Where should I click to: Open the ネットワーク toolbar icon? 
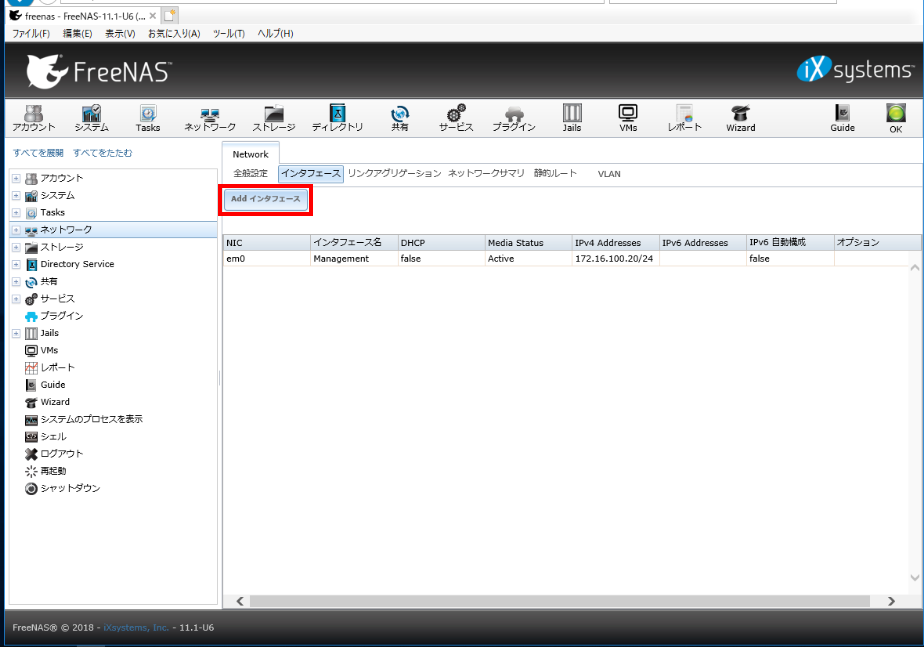(210, 118)
